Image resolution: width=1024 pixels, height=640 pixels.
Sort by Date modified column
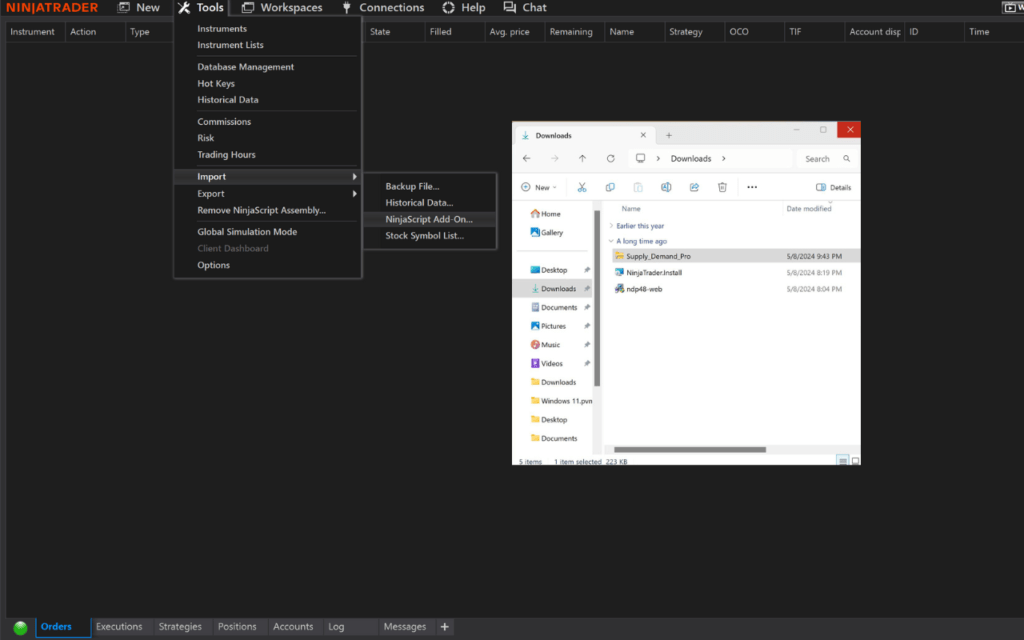[x=808, y=209]
